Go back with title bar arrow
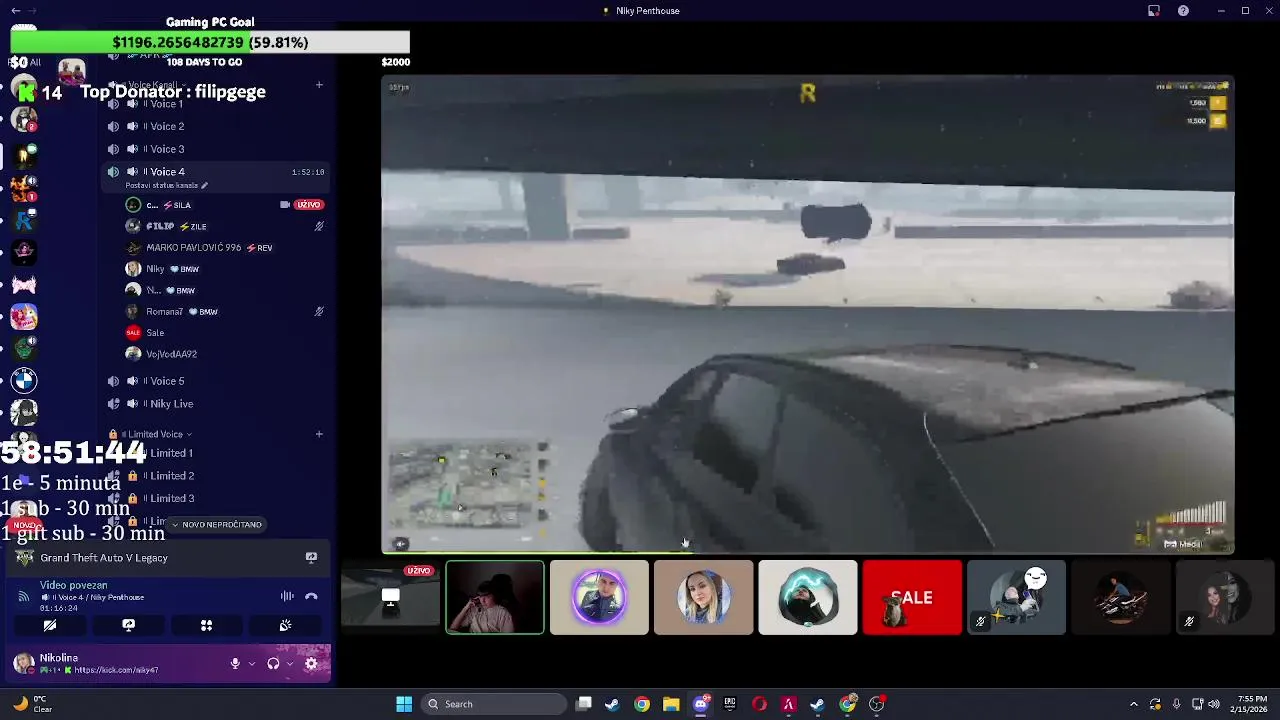Viewport: 1280px width, 720px height. tap(15, 10)
